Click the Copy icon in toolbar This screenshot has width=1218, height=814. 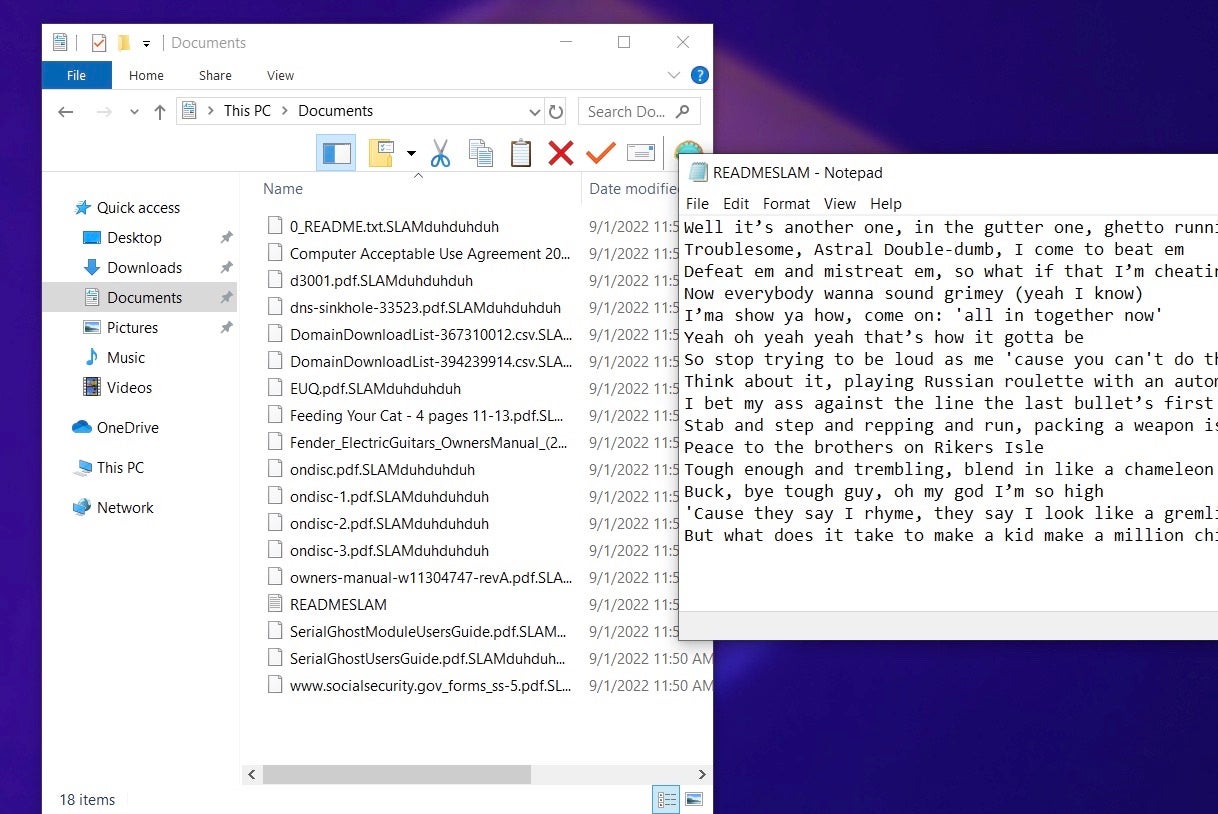click(481, 153)
